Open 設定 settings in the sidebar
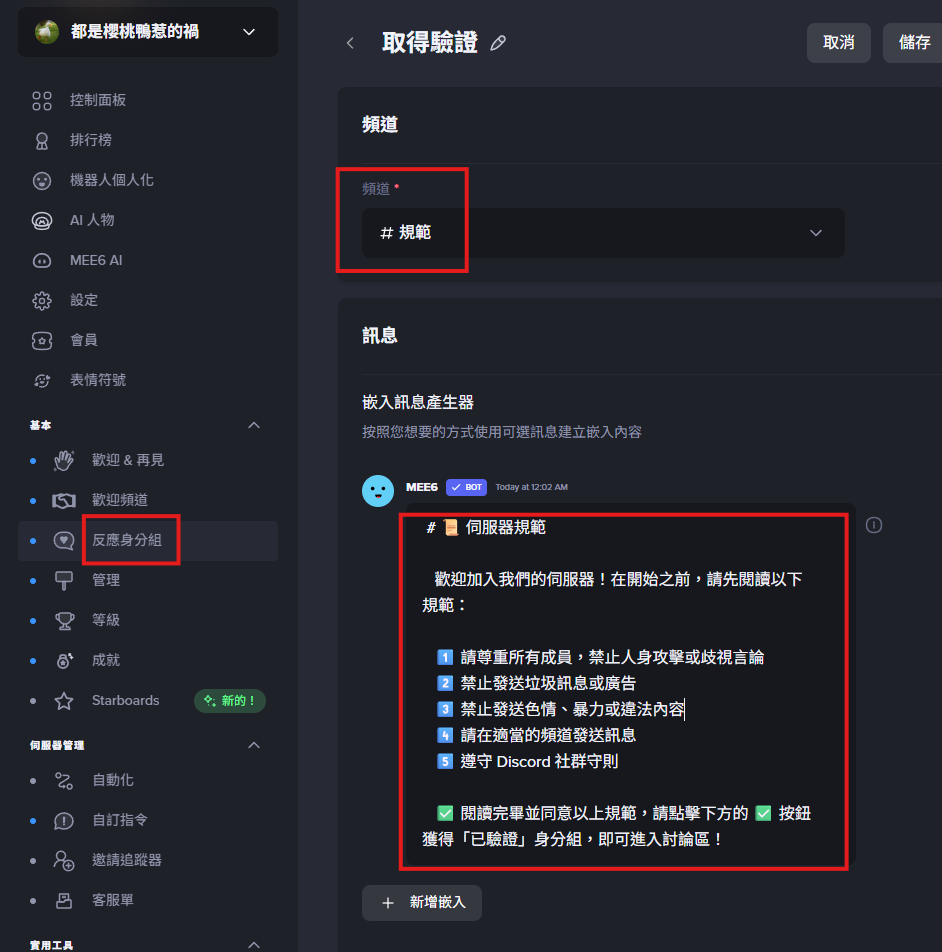Screen dimensions: 942x952 (84, 300)
